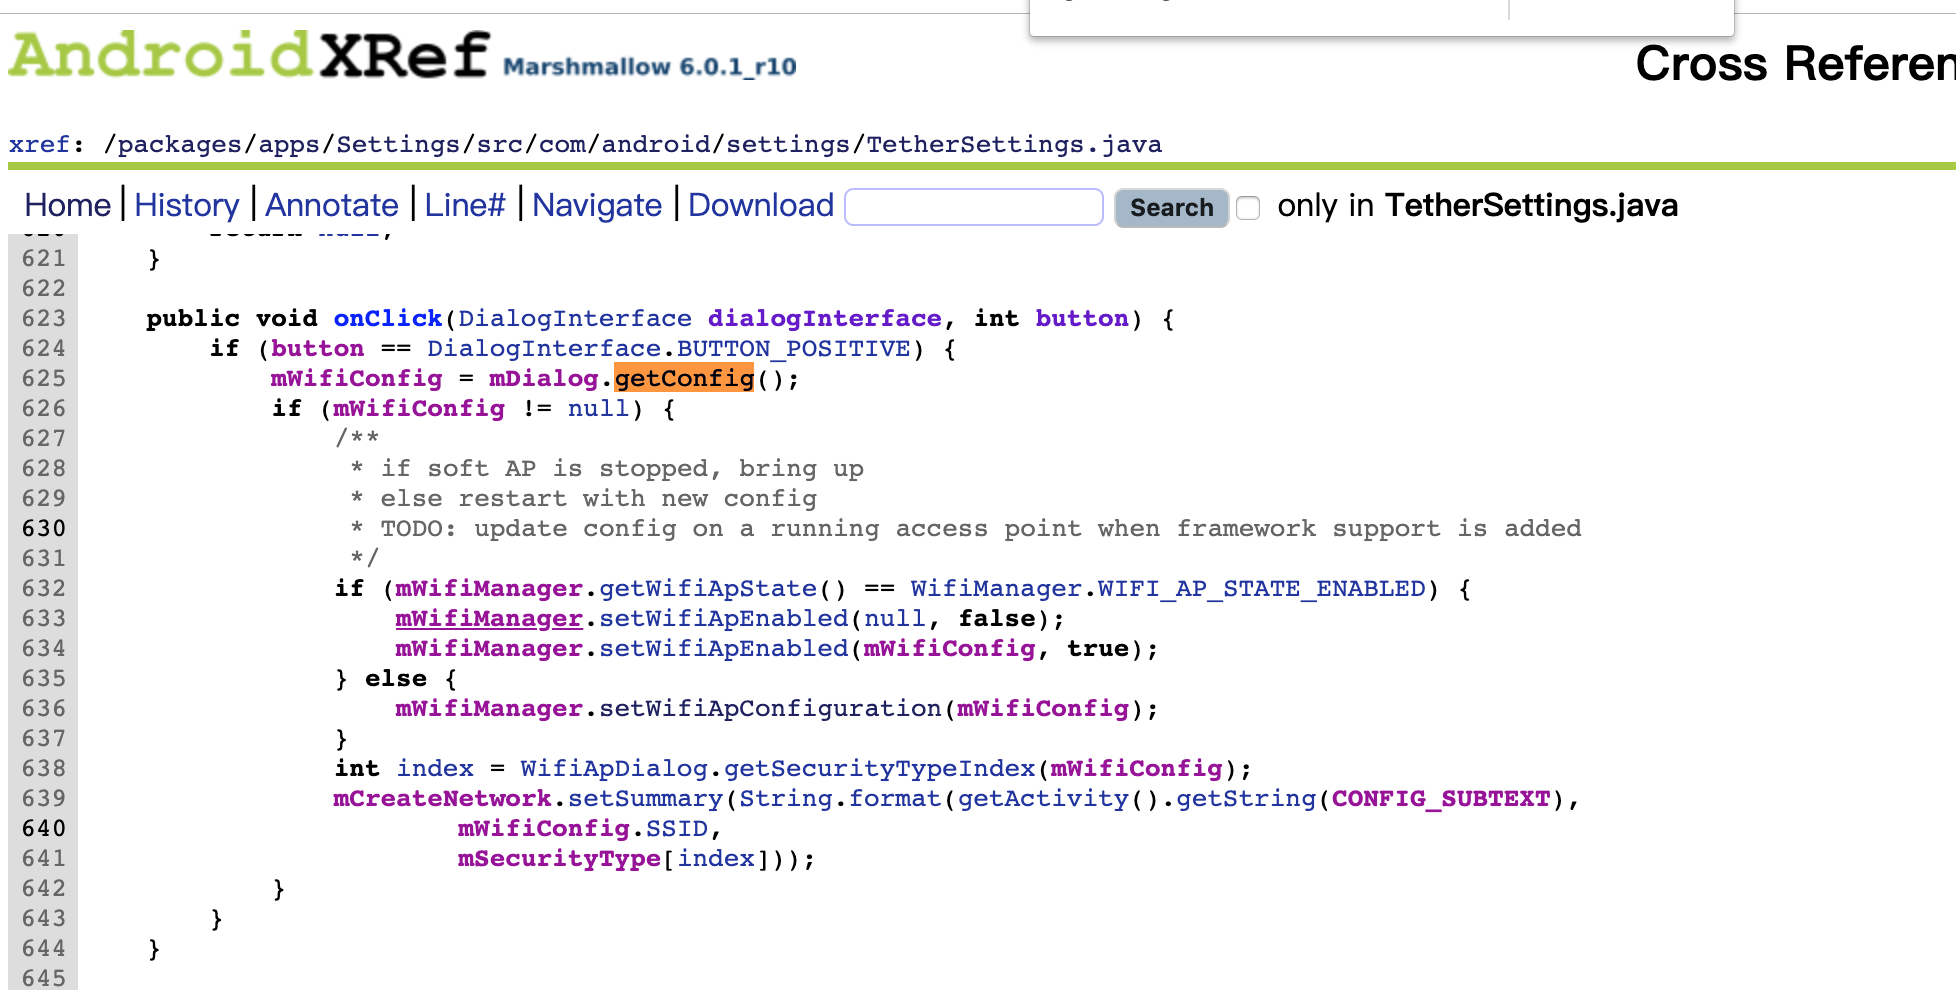Click line number 625
Viewport: 1956px width, 990px height.
click(44, 378)
